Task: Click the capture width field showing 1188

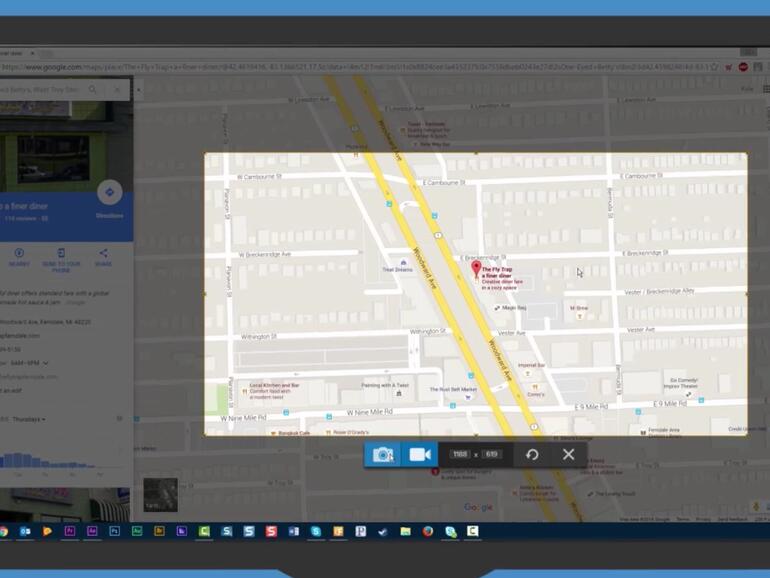Action: pos(460,455)
